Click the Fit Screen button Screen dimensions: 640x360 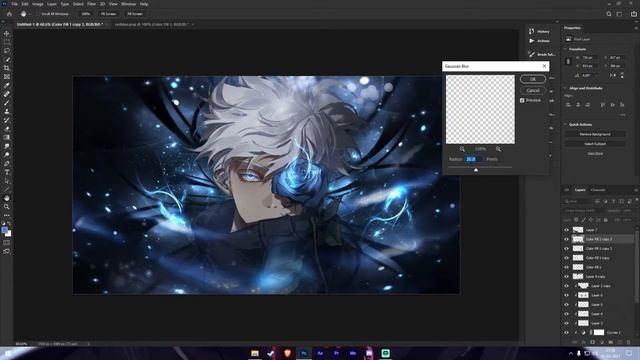(108, 14)
